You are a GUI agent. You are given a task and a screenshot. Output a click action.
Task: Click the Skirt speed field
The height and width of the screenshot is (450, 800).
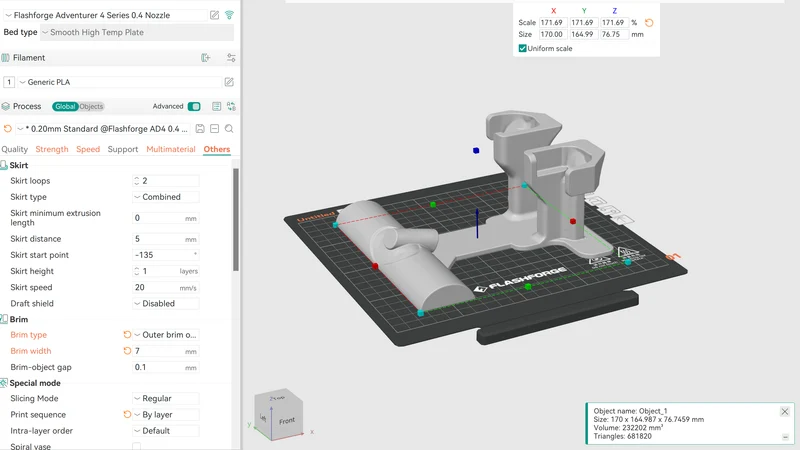coord(165,288)
